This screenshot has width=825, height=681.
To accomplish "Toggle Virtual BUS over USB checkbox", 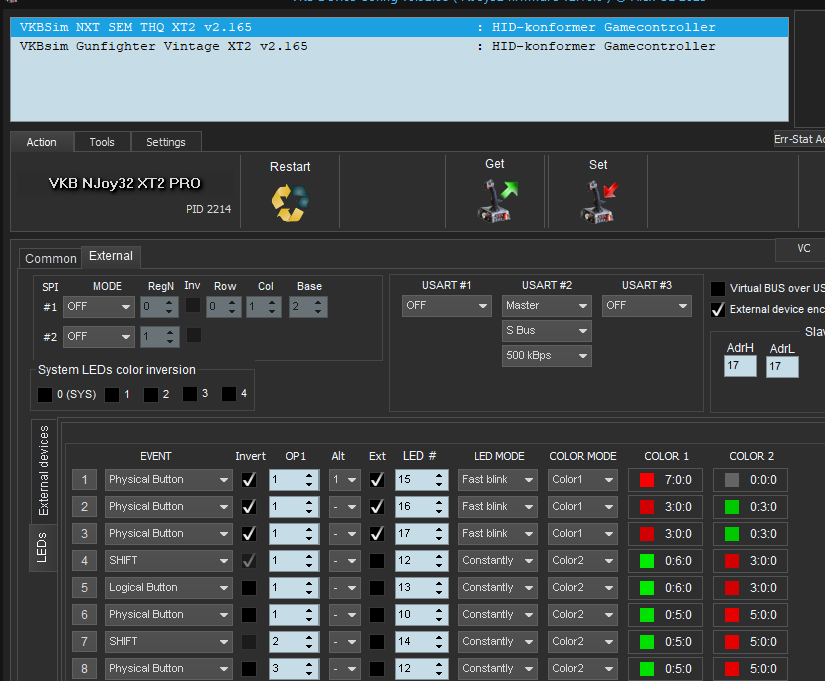I will click(x=718, y=288).
